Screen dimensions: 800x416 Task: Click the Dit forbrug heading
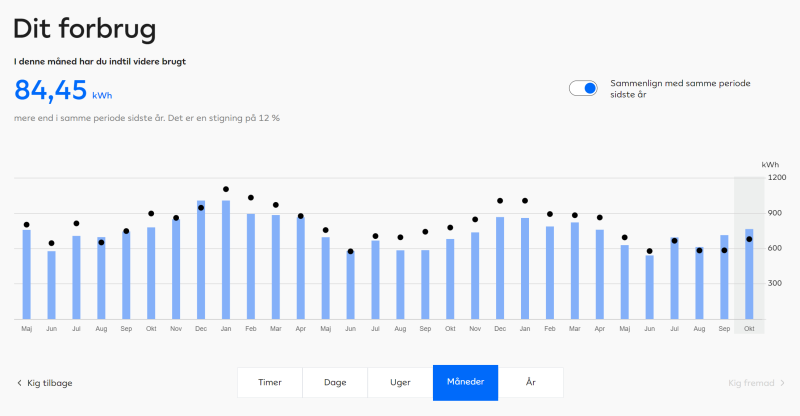[x=85, y=30]
